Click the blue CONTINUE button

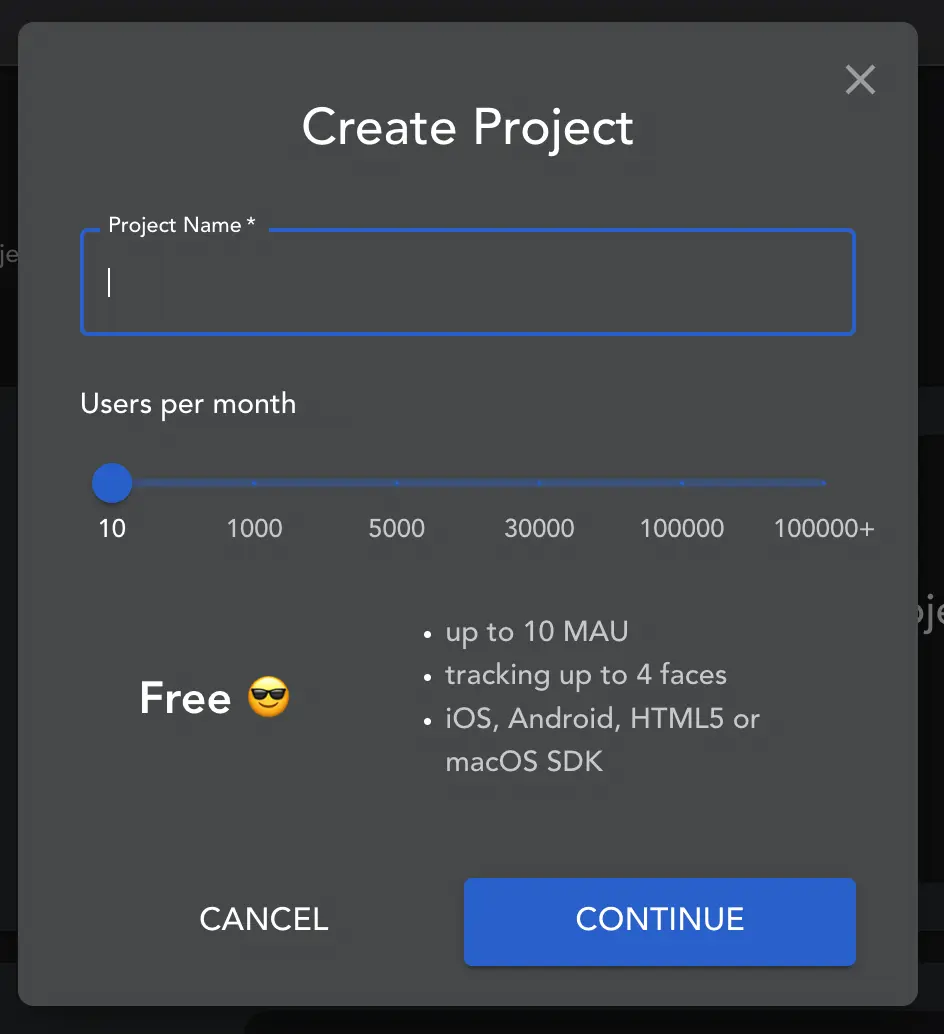pos(660,922)
